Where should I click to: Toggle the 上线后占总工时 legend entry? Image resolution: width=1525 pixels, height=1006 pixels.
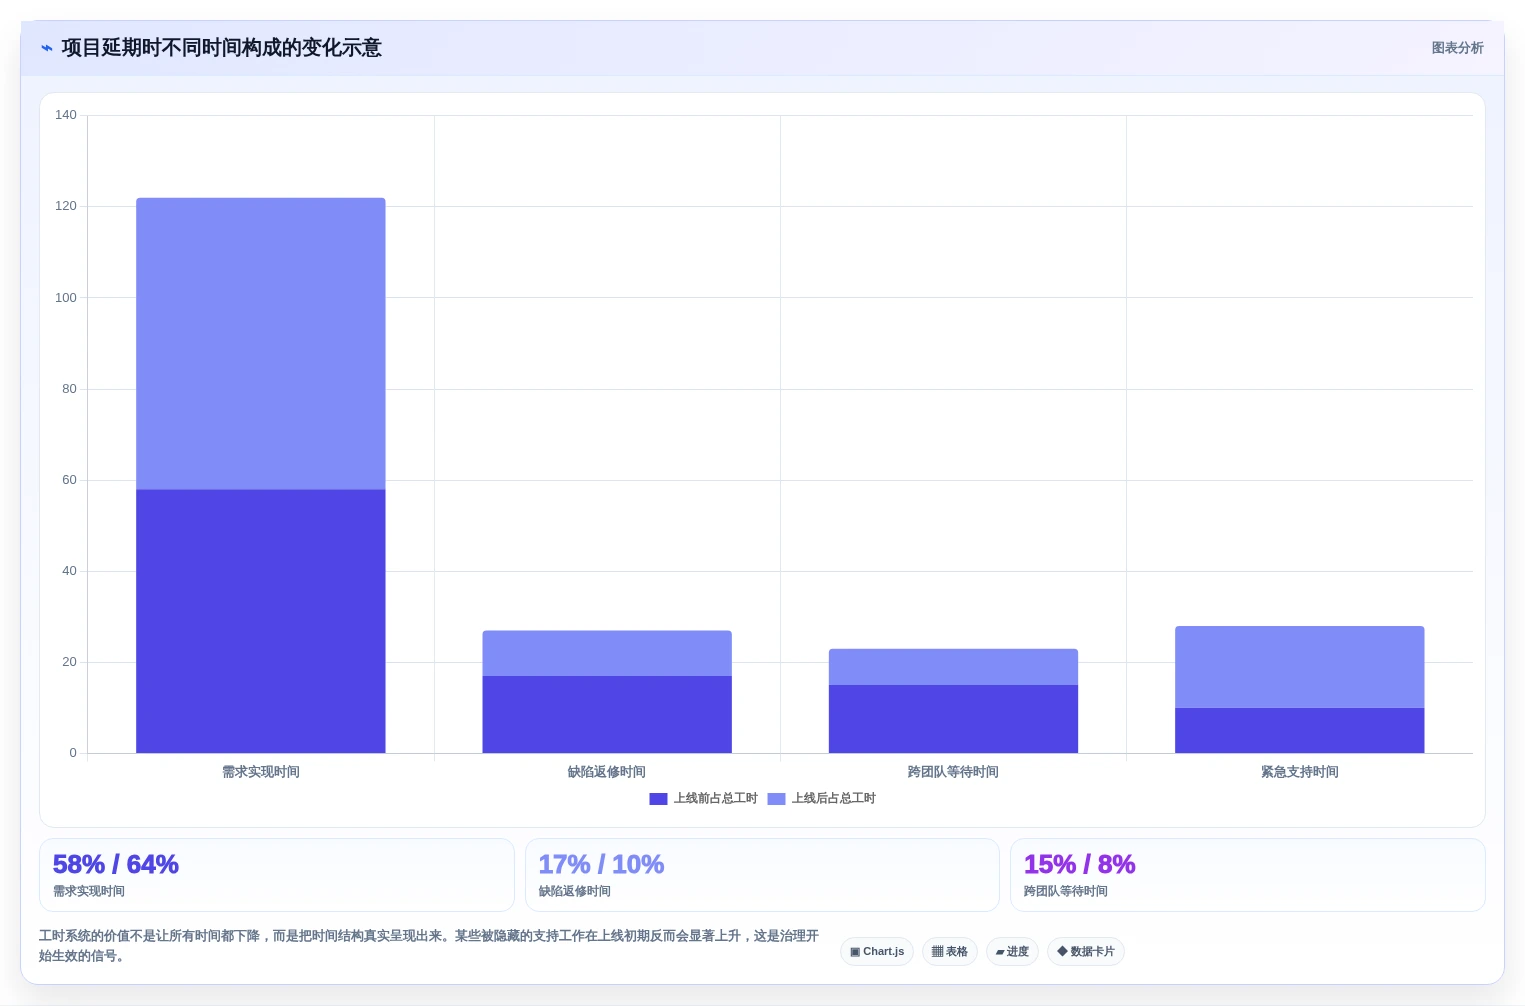(821, 798)
